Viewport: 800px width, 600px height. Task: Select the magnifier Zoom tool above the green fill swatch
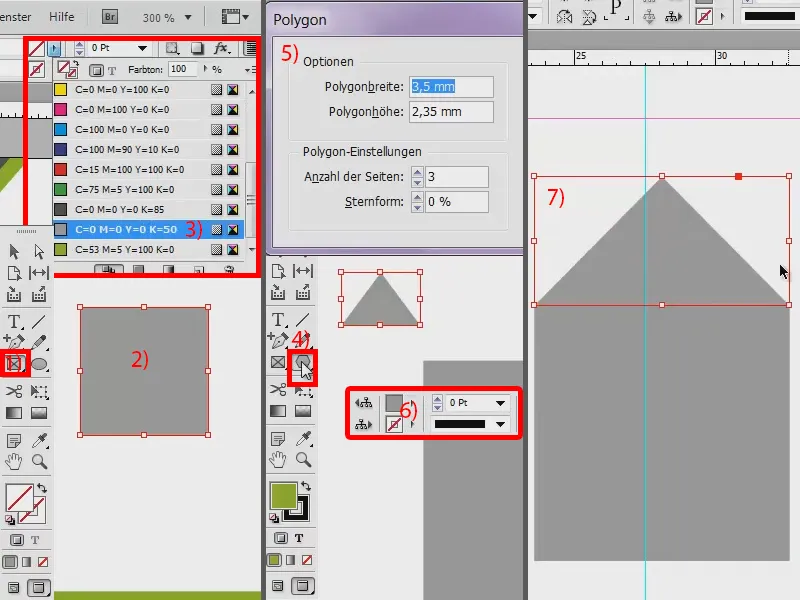click(304, 460)
